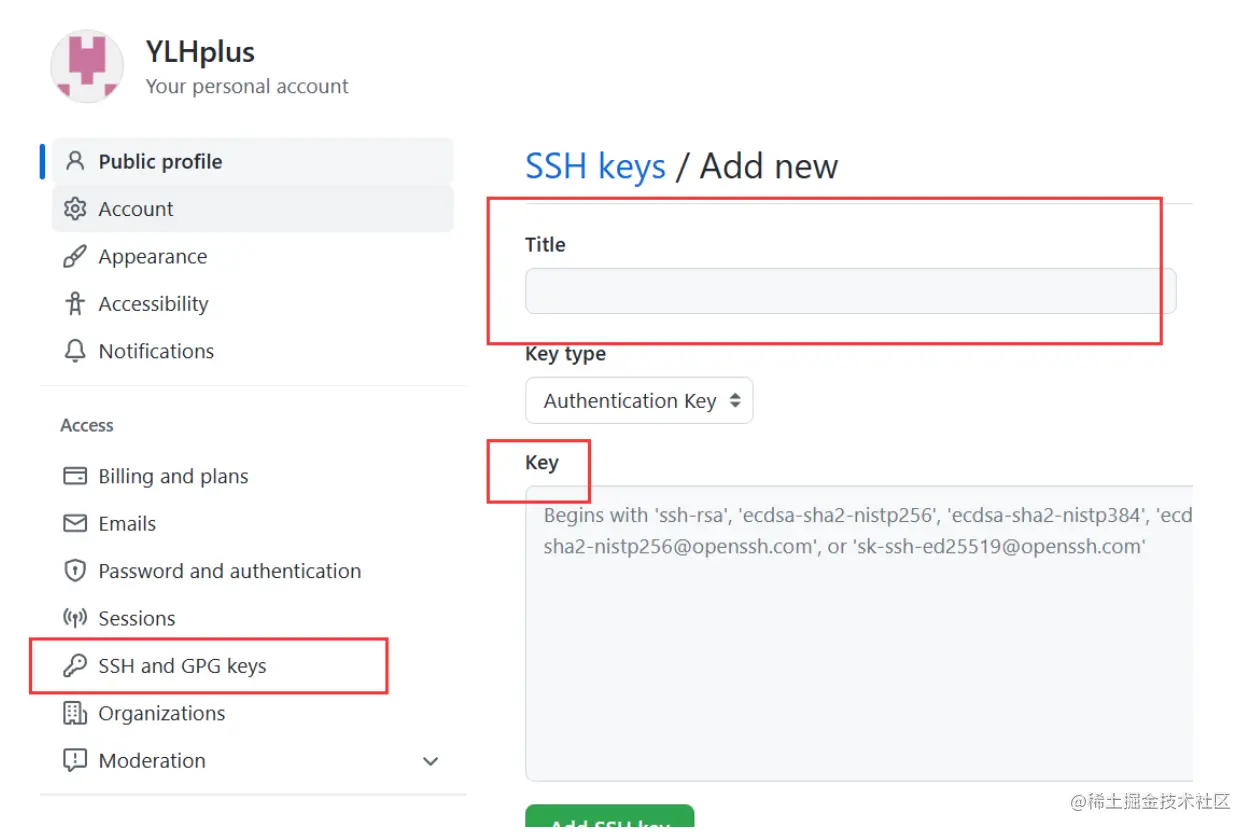This screenshot has height=835, width=1254.
Task: Open the Moderation menu item
Action: 152,761
